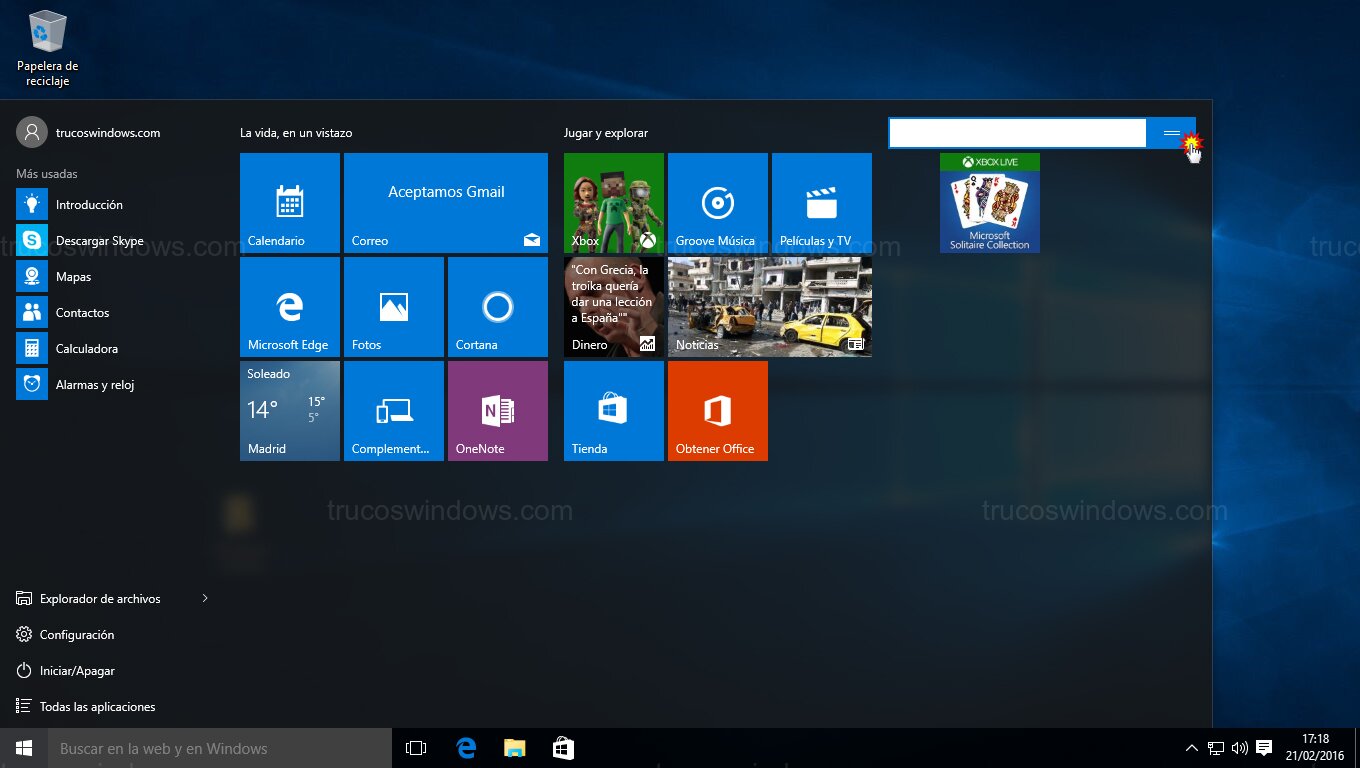Open Task View on the taskbar
1360x768 pixels.
416,748
